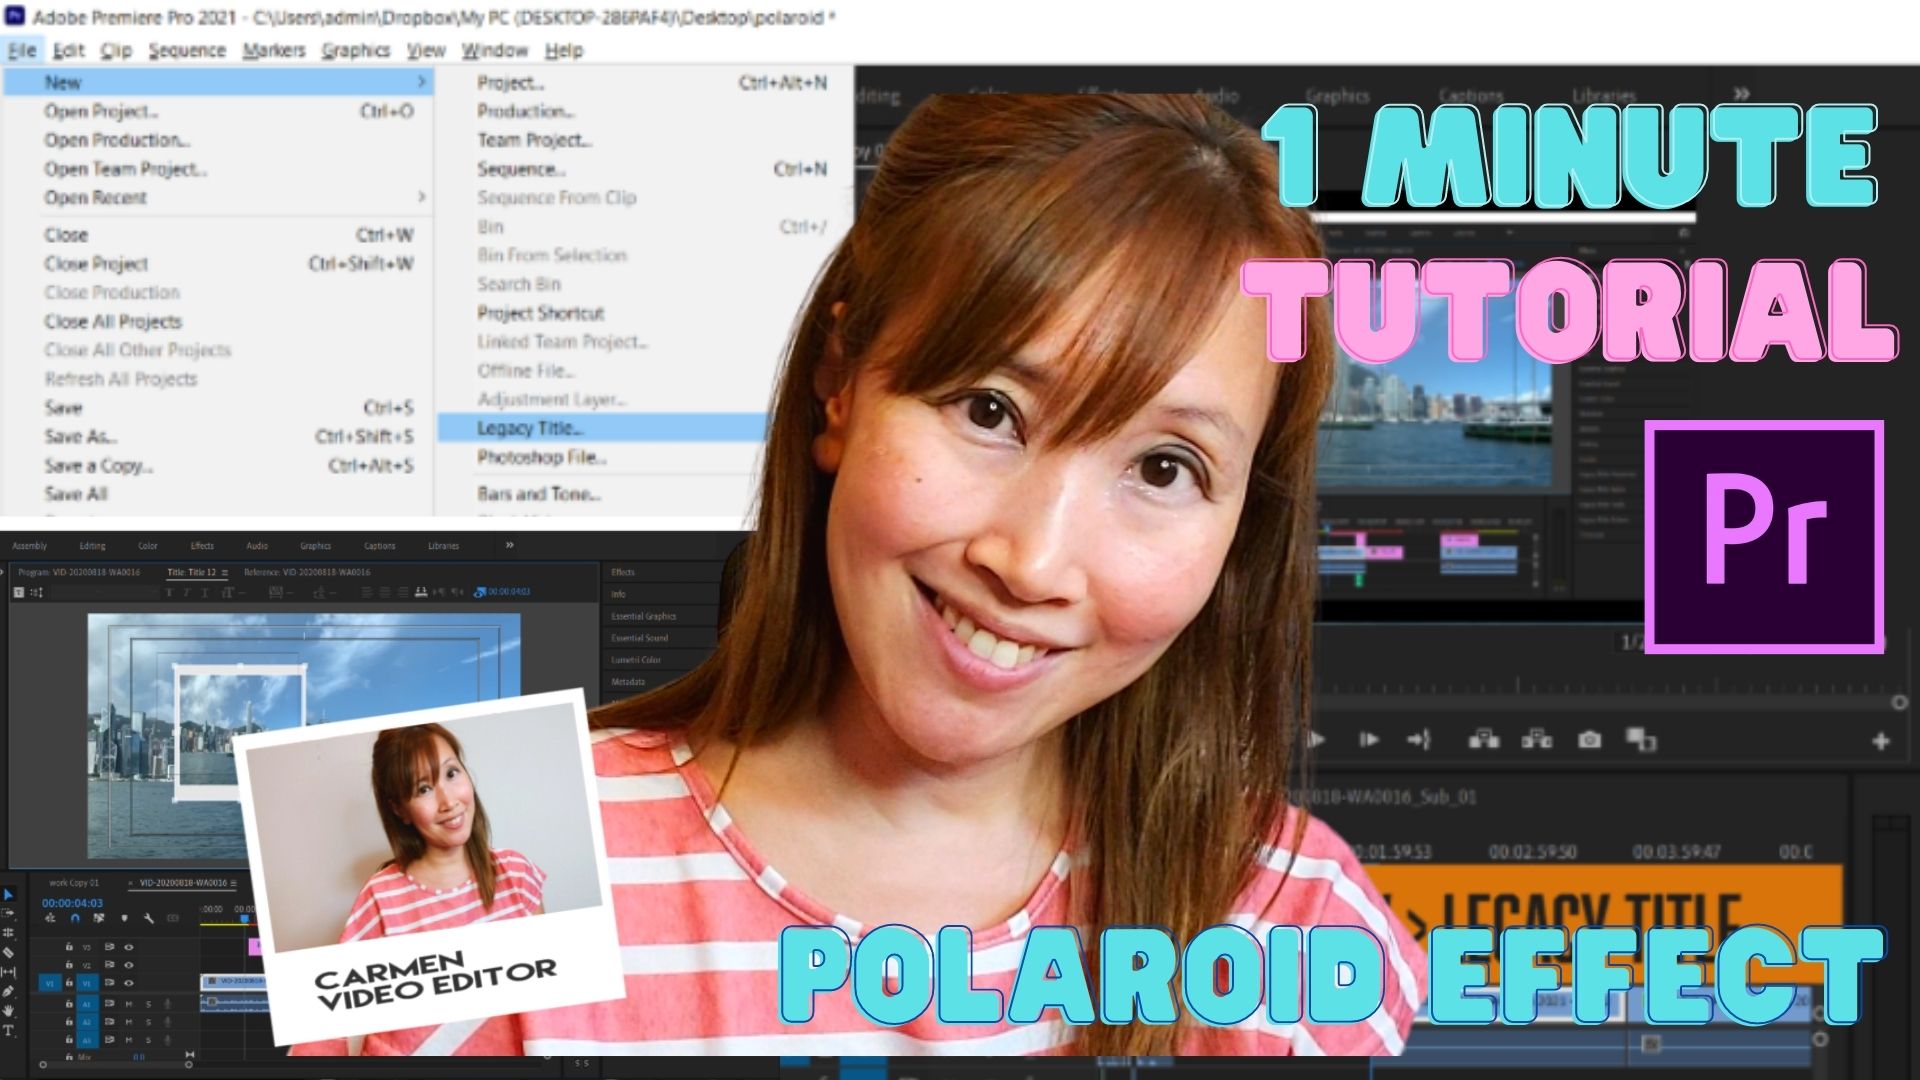Click insert and overwrite as nests icon

pos(50,918)
